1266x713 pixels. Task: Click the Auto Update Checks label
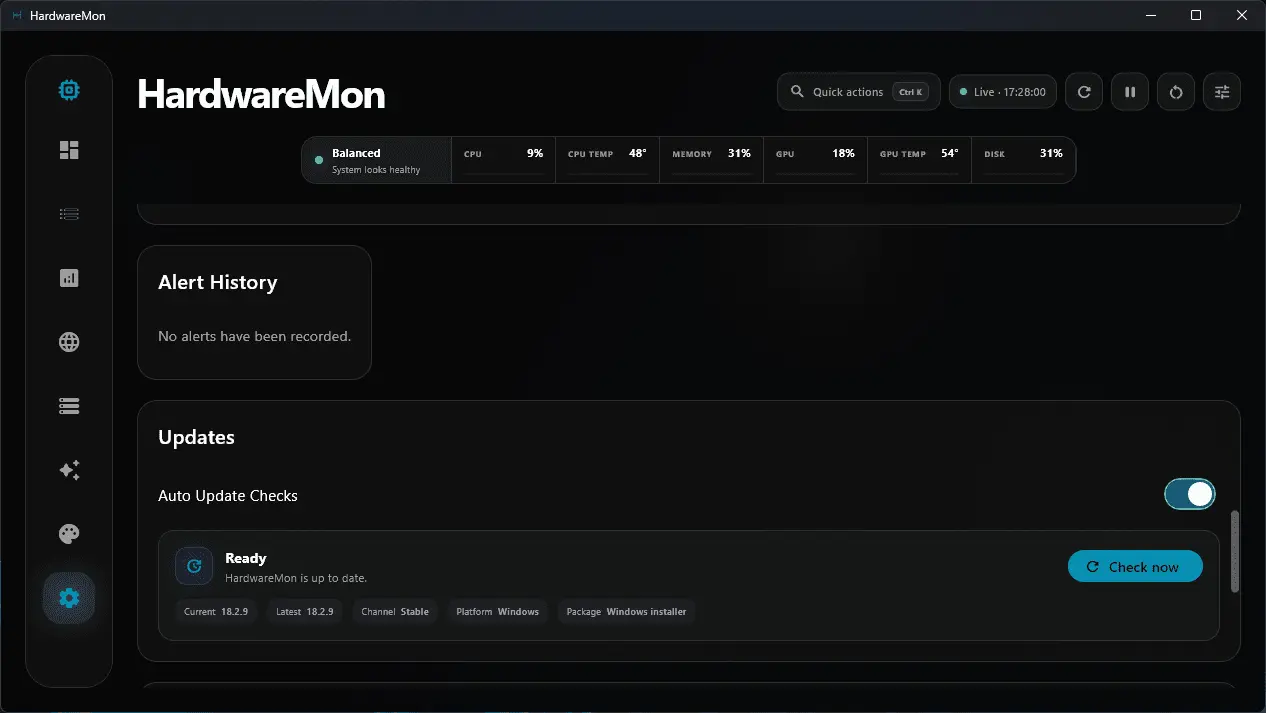pyautogui.click(x=228, y=495)
